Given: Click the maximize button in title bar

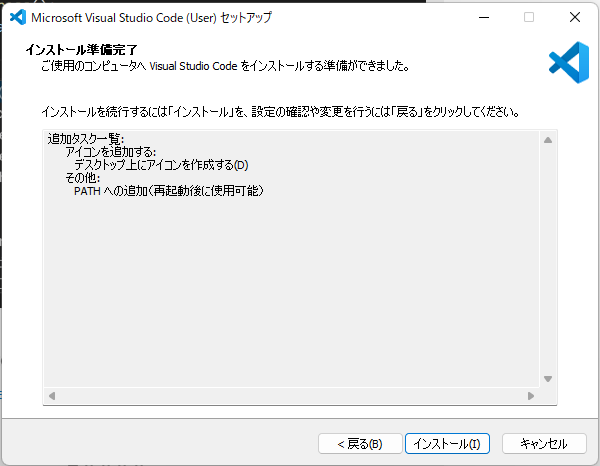Looking at the screenshot, I should pyautogui.click(x=529, y=17).
